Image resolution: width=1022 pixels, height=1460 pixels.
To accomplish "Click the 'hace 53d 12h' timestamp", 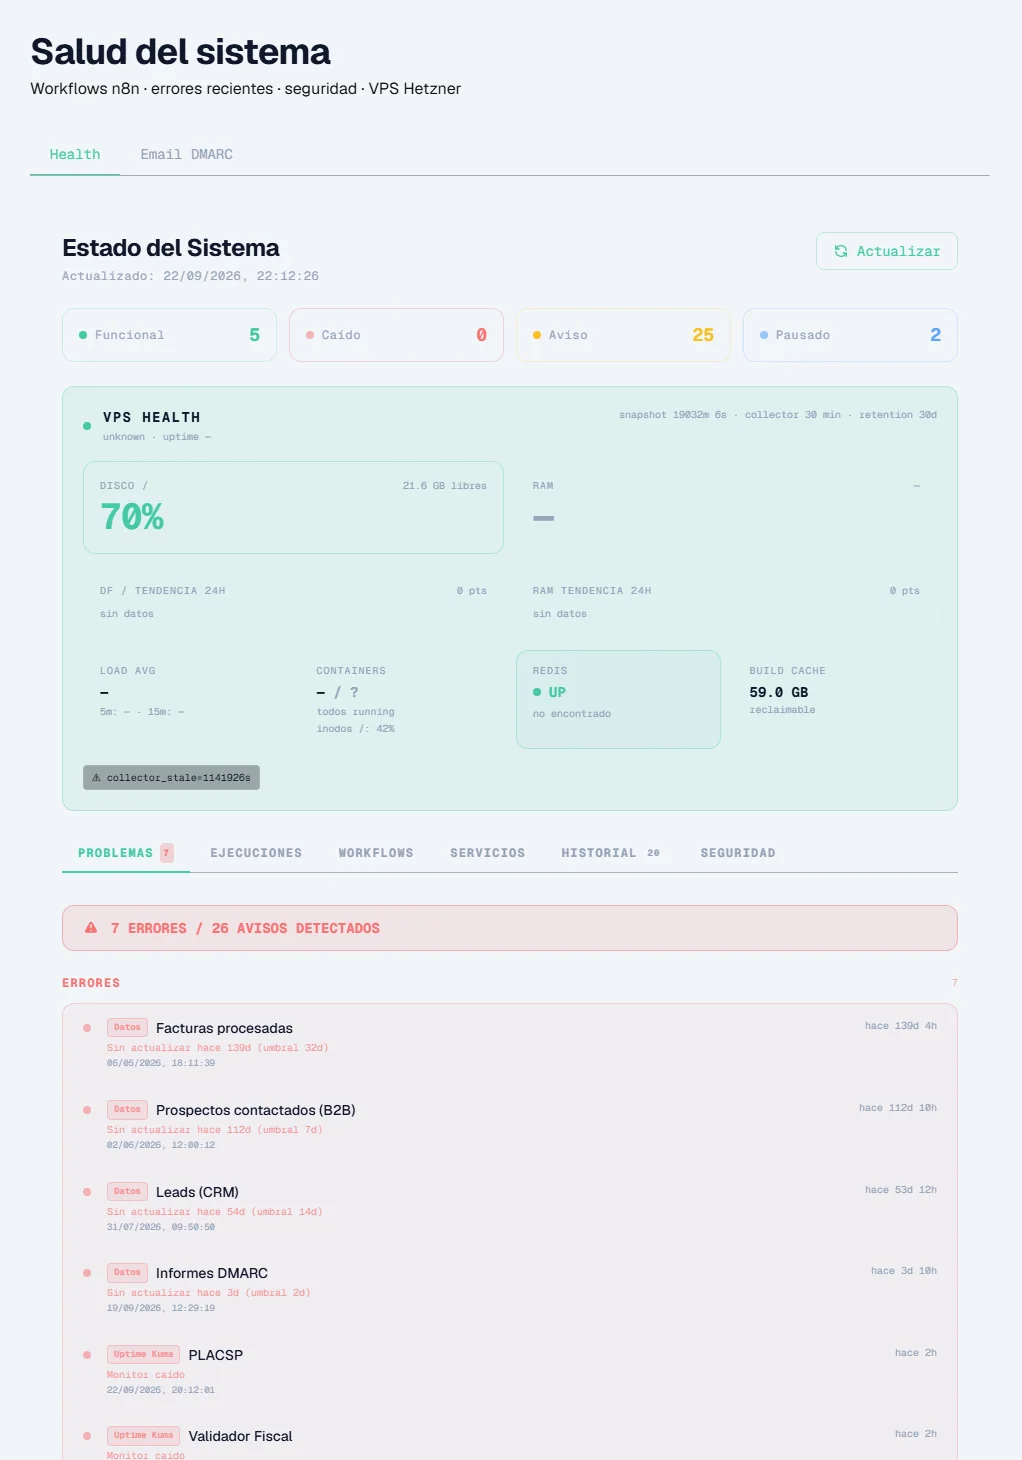I will click(x=901, y=1190).
